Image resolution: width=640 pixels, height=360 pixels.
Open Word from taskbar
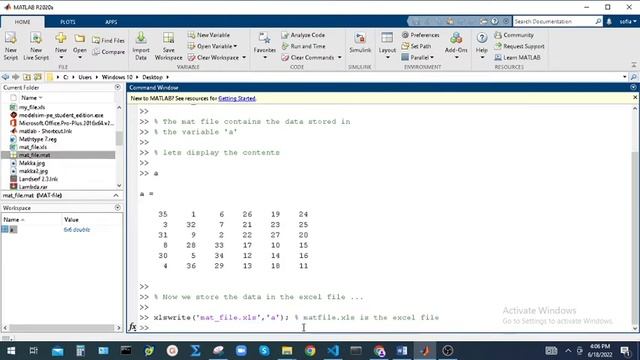pos(402,351)
